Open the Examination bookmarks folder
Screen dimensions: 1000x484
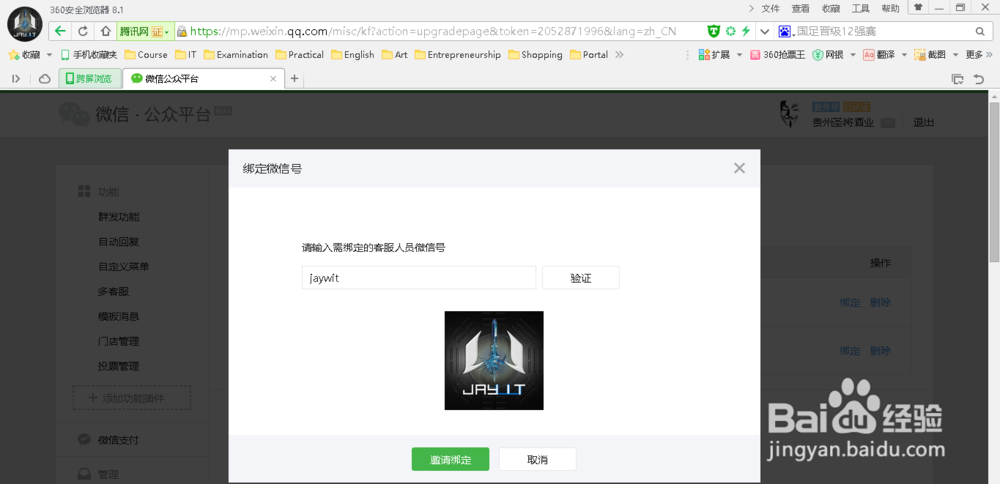236,55
